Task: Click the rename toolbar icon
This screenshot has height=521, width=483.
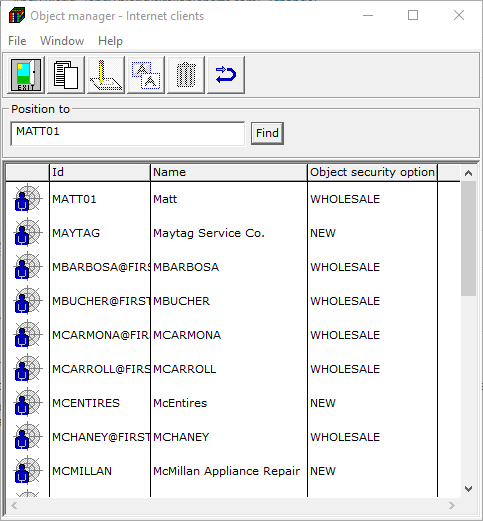Action: (146, 75)
